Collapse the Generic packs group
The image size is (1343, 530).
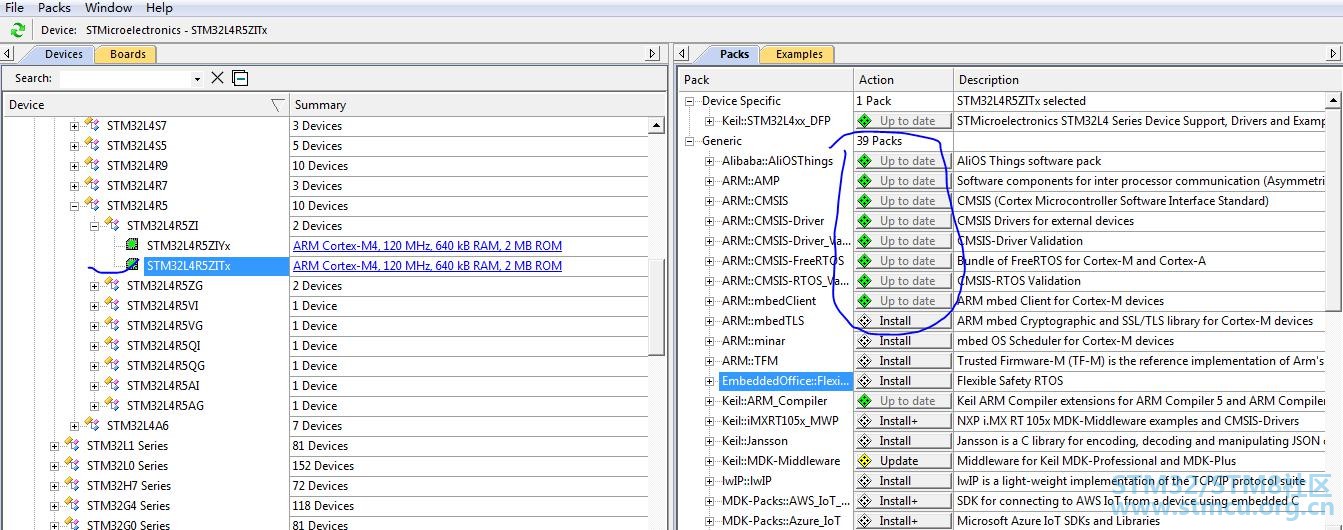[689, 141]
